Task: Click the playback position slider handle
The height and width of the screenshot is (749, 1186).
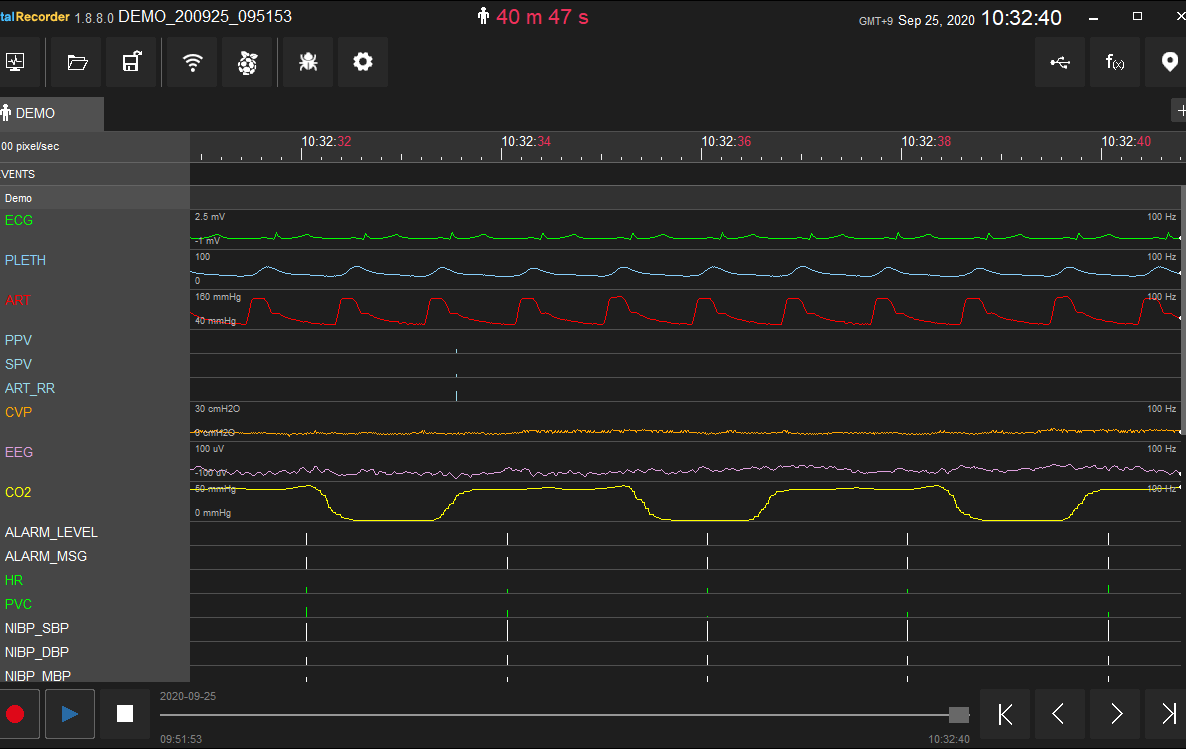Action: pos(958,714)
